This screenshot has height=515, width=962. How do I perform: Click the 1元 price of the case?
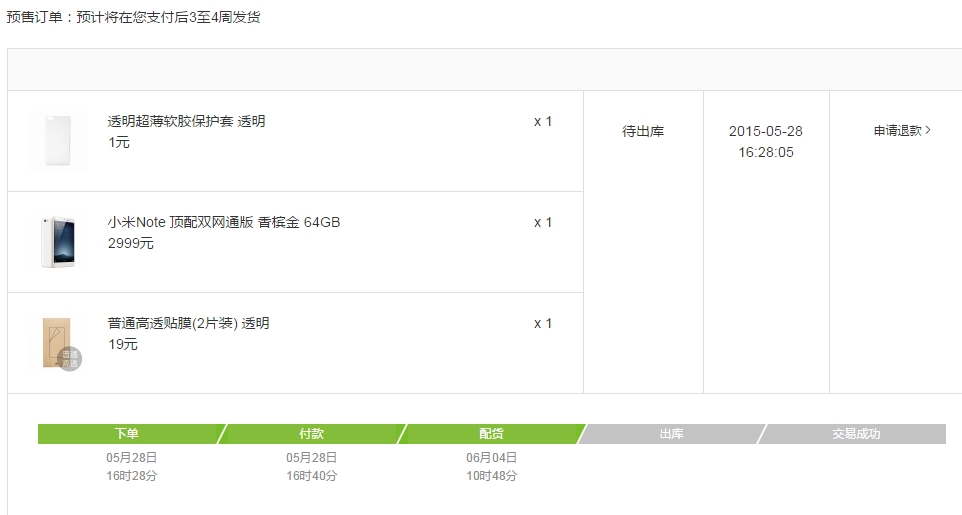coord(119,142)
